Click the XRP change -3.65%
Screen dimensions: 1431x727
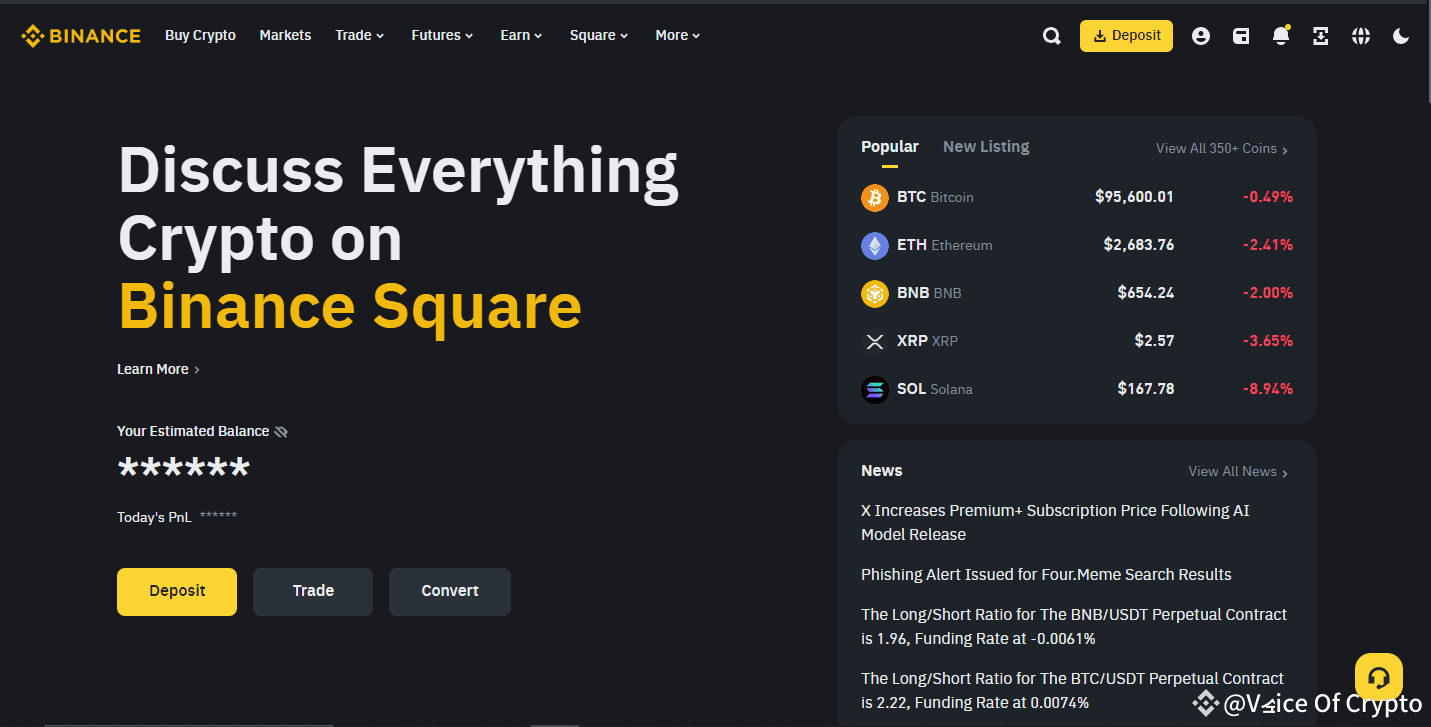coord(1268,341)
